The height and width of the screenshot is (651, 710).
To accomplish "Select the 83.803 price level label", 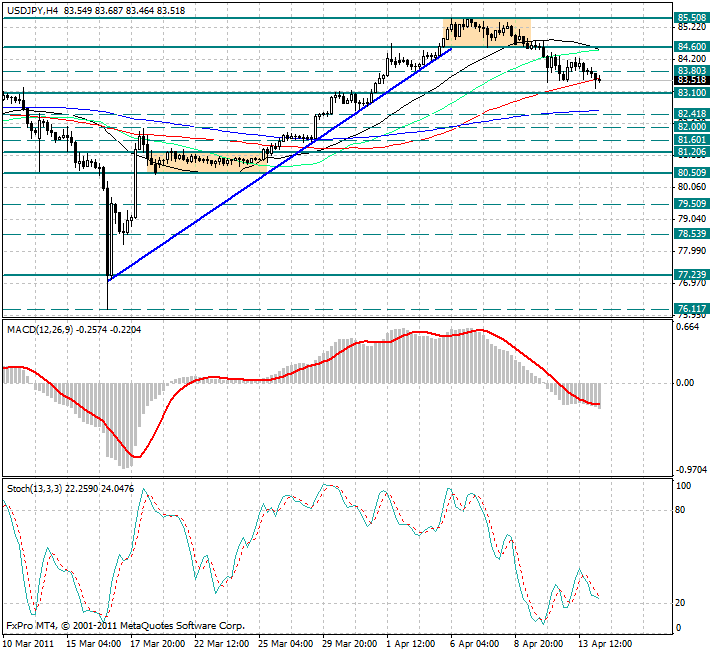I will coord(691,71).
